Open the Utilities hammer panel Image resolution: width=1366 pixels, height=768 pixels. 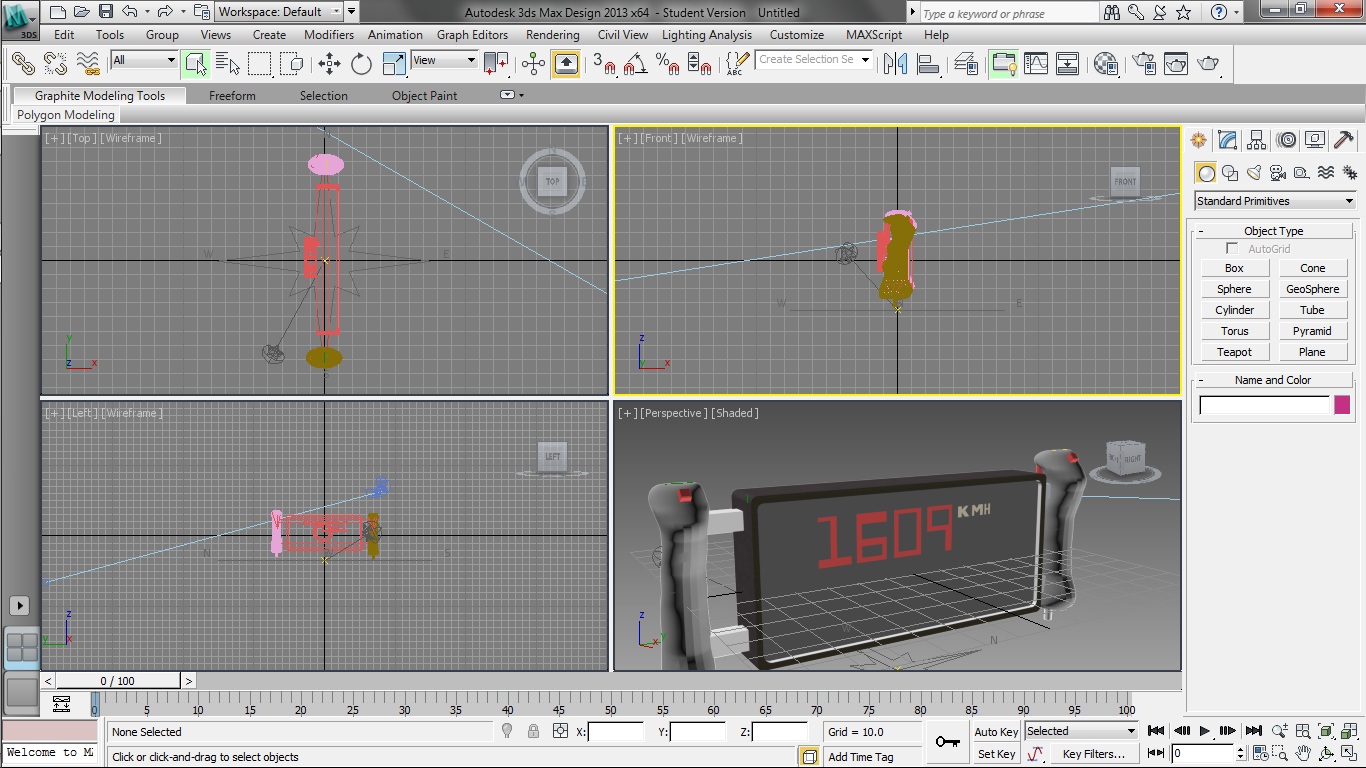tap(1345, 140)
